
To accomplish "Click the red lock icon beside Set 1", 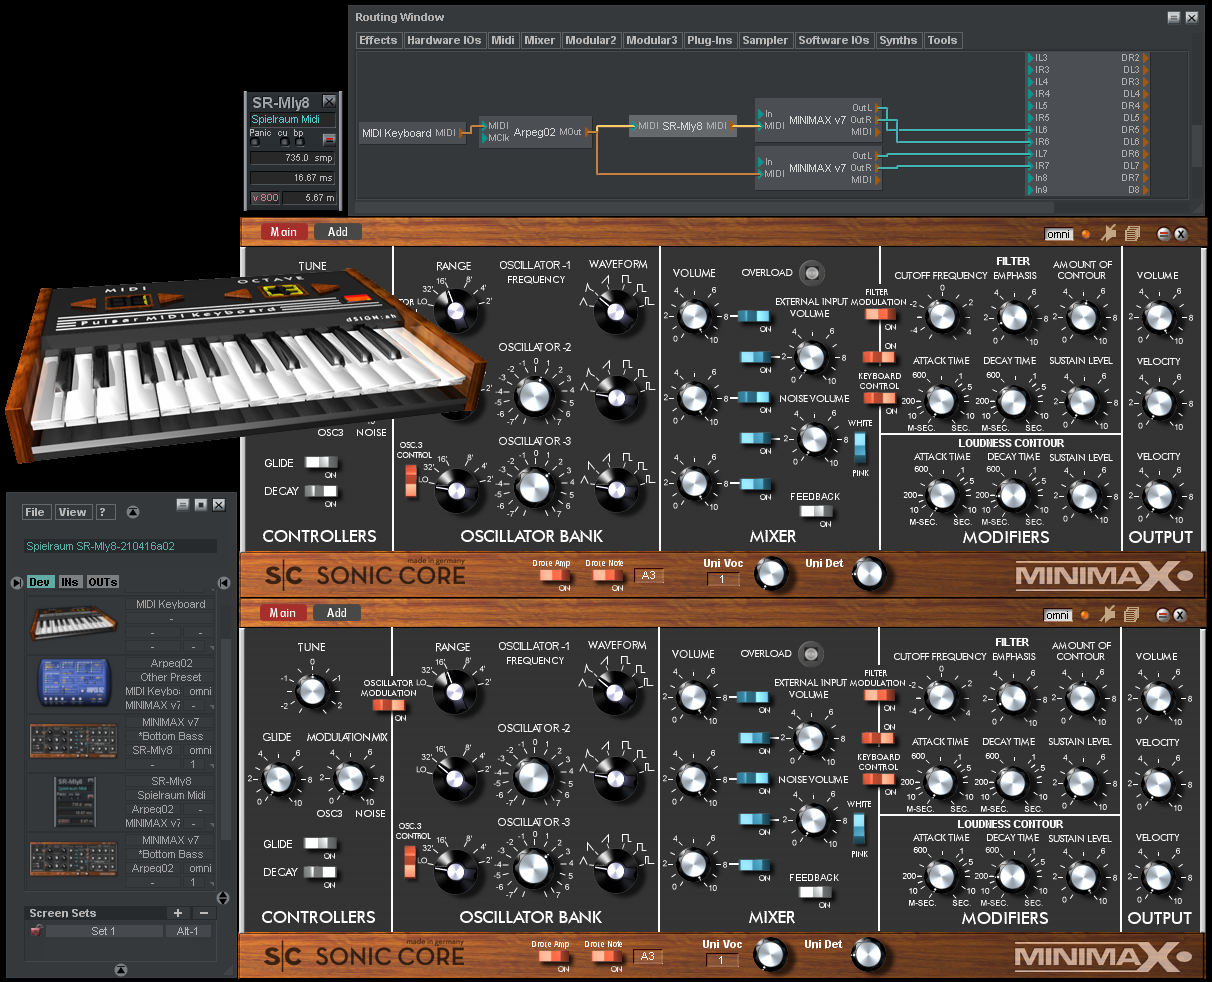I will click(x=37, y=931).
